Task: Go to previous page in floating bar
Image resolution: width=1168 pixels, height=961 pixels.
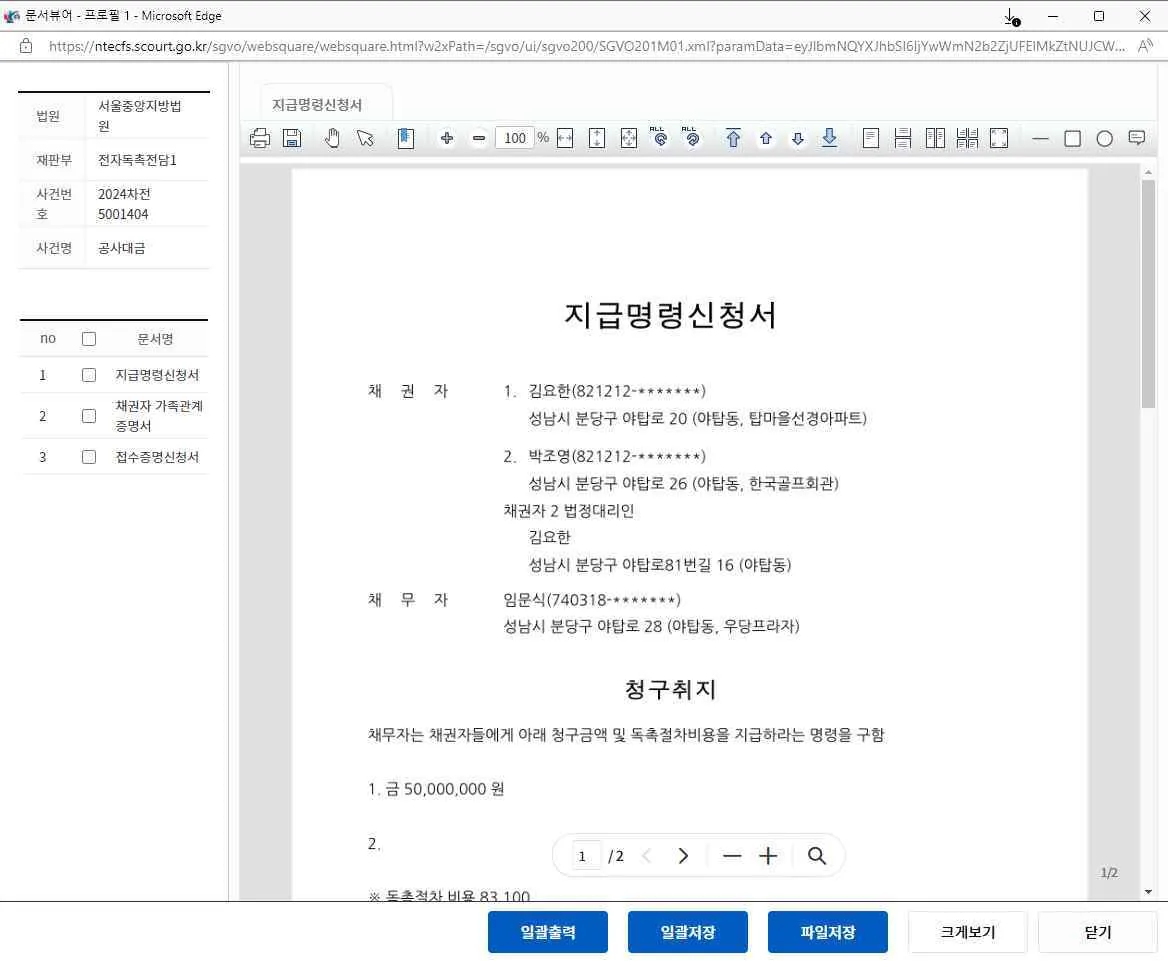Action: 647,856
